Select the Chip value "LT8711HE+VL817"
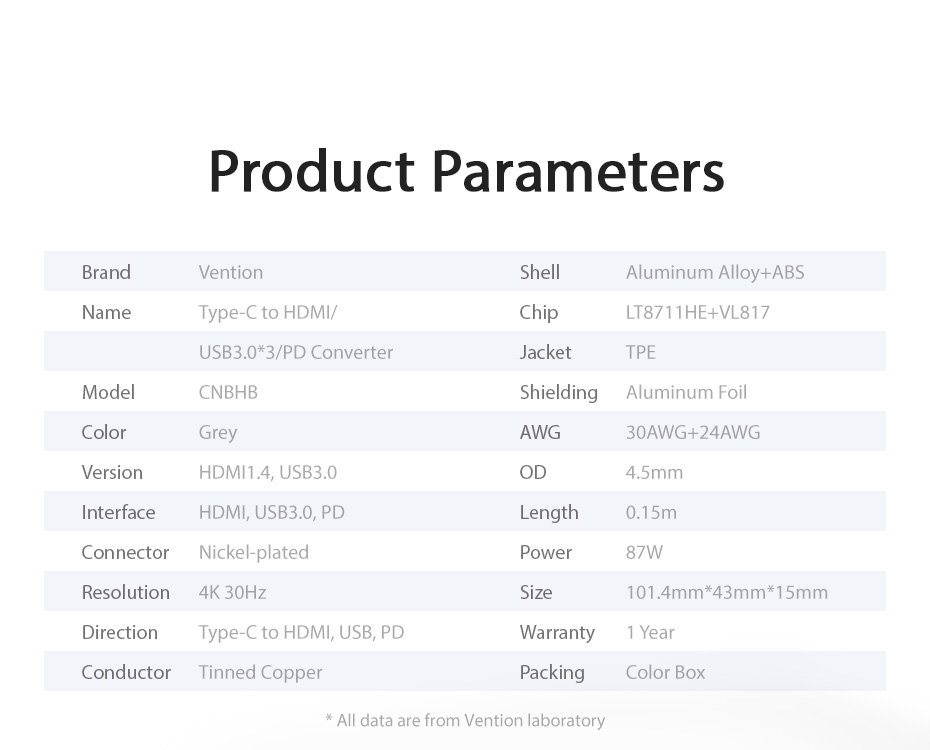This screenshot has height=750, width=930. pyautogui.click(x=698, y=312)
